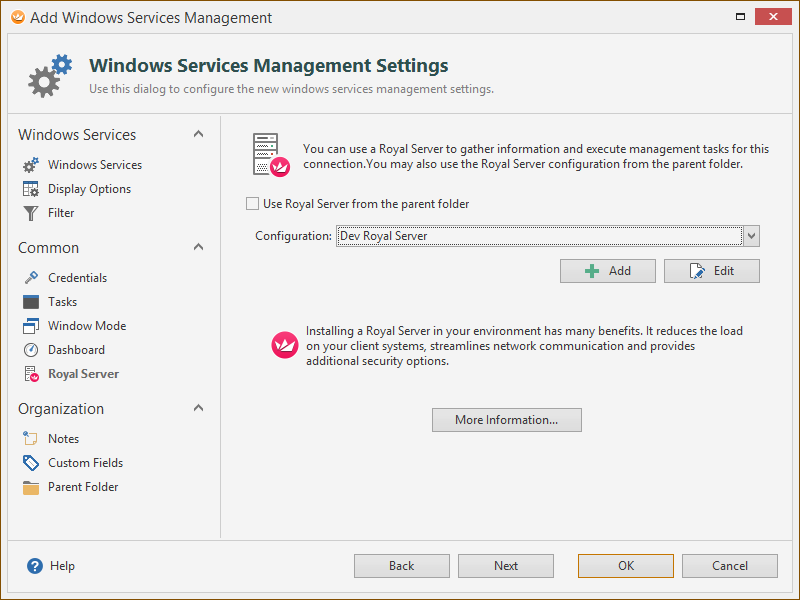Viewport: 800px width, 600px height.
Task: Enable Use Royal Server from parent folder
Action: pyautogui.click(x=252, y=204)
